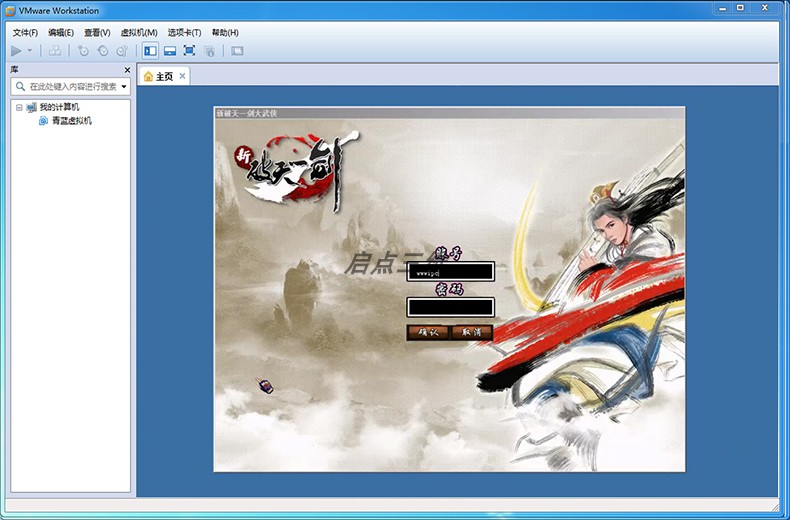Click the library search magnifier icon
Screen dimensions: 790x520
point(20,87)
